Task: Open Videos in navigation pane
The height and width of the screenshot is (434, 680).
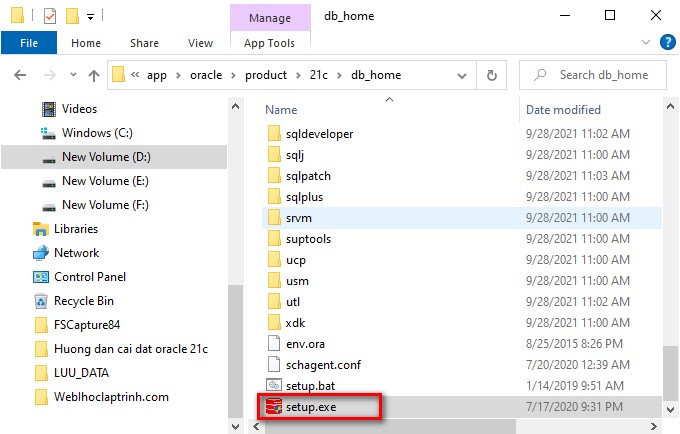Action: pos(79,109)
